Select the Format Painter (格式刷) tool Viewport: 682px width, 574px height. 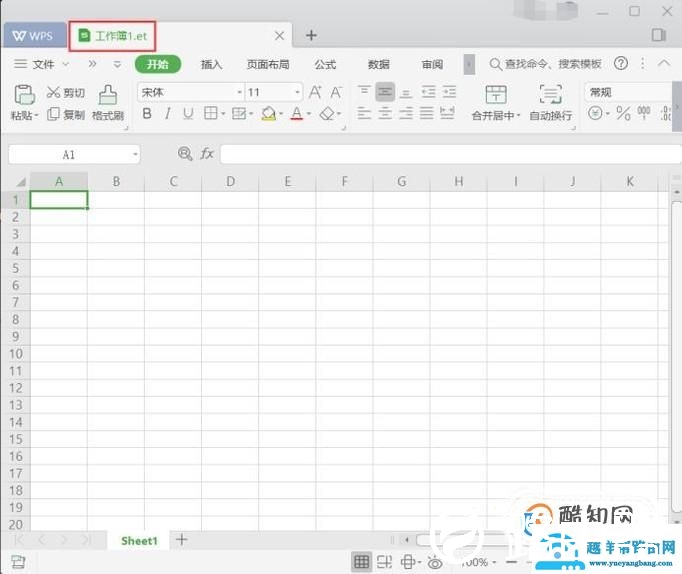tap(108, 103)
